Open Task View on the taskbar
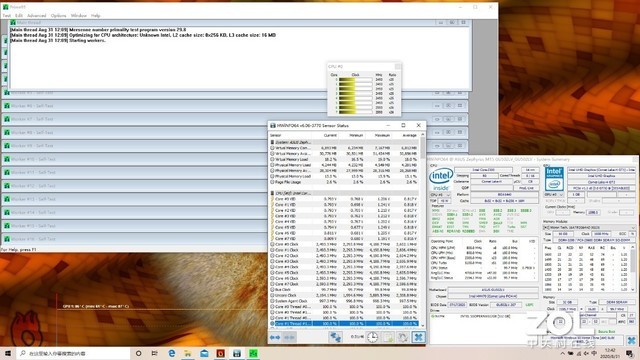Screen dimensions: 640x360 coord(155,353)
